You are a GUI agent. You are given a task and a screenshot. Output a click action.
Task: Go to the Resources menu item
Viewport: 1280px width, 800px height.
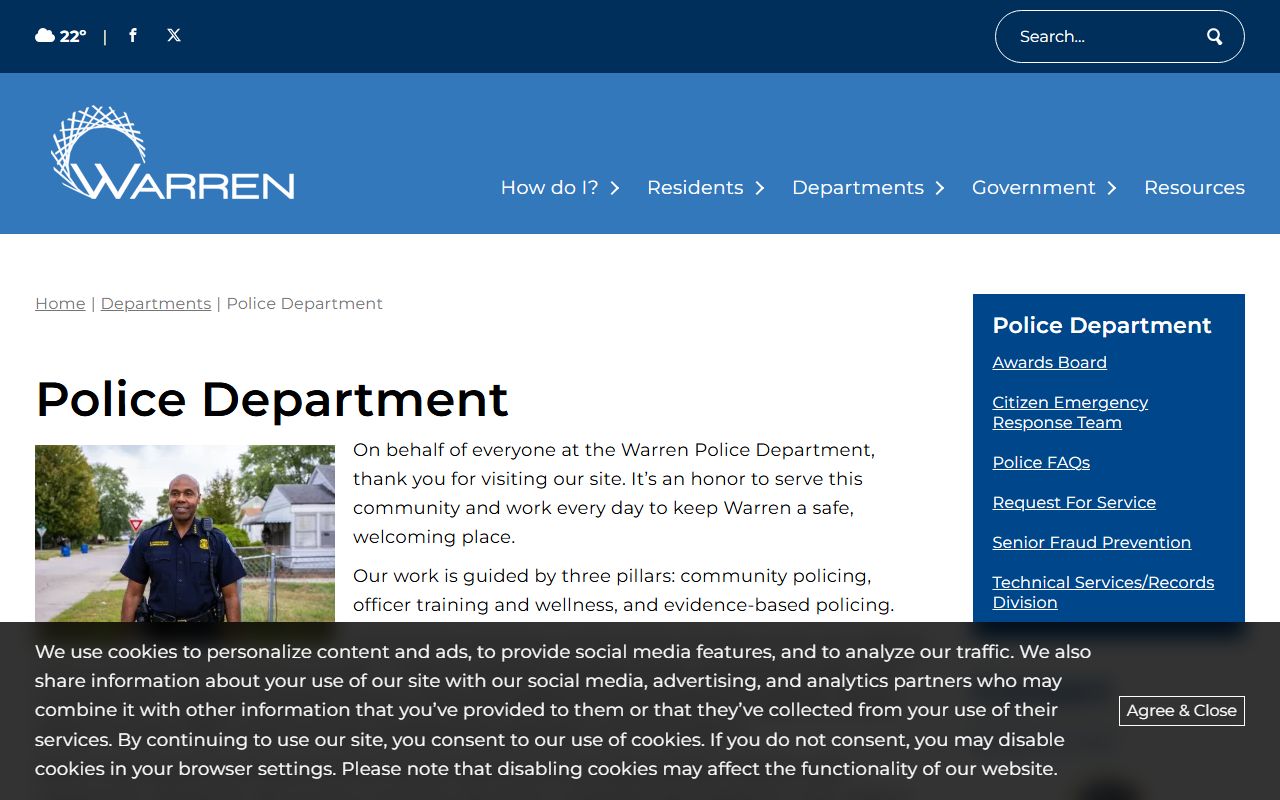[x=1194, y=188]
